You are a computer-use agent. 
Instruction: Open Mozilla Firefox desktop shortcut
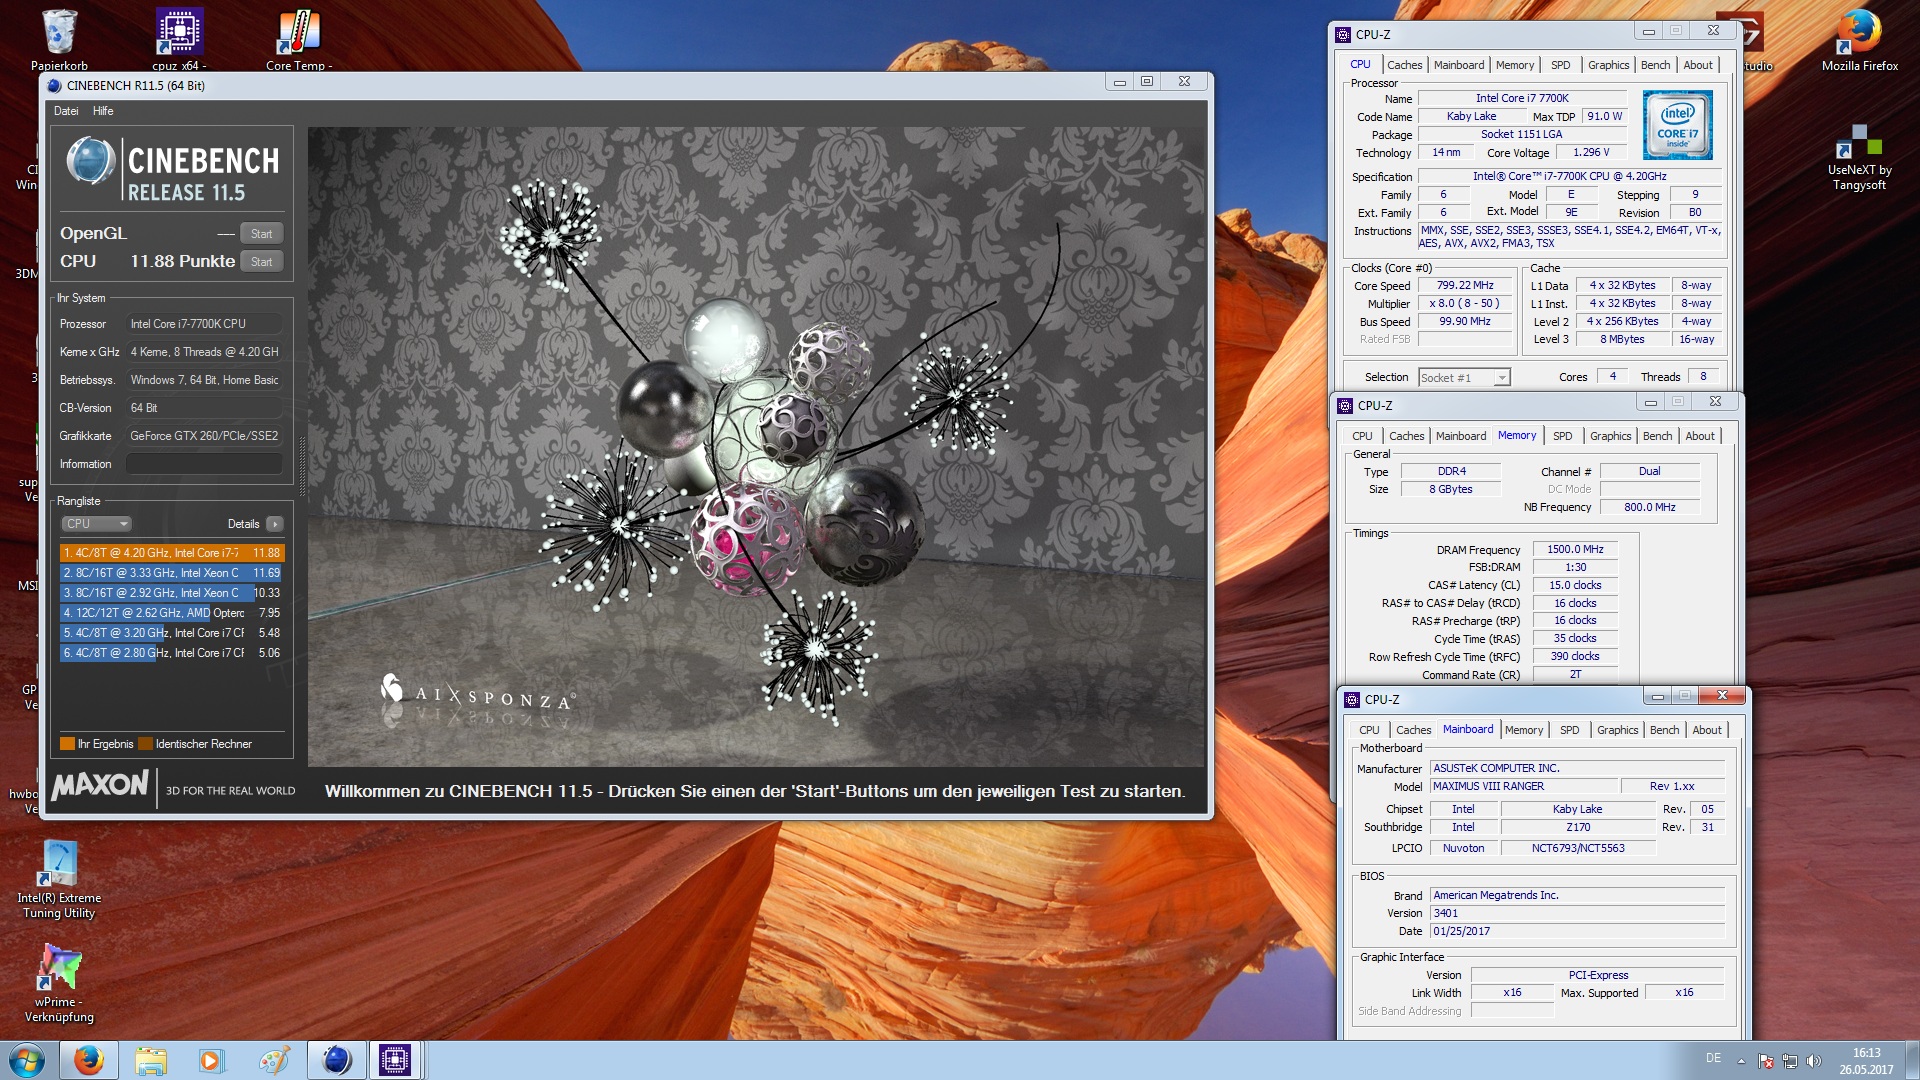1859,40
